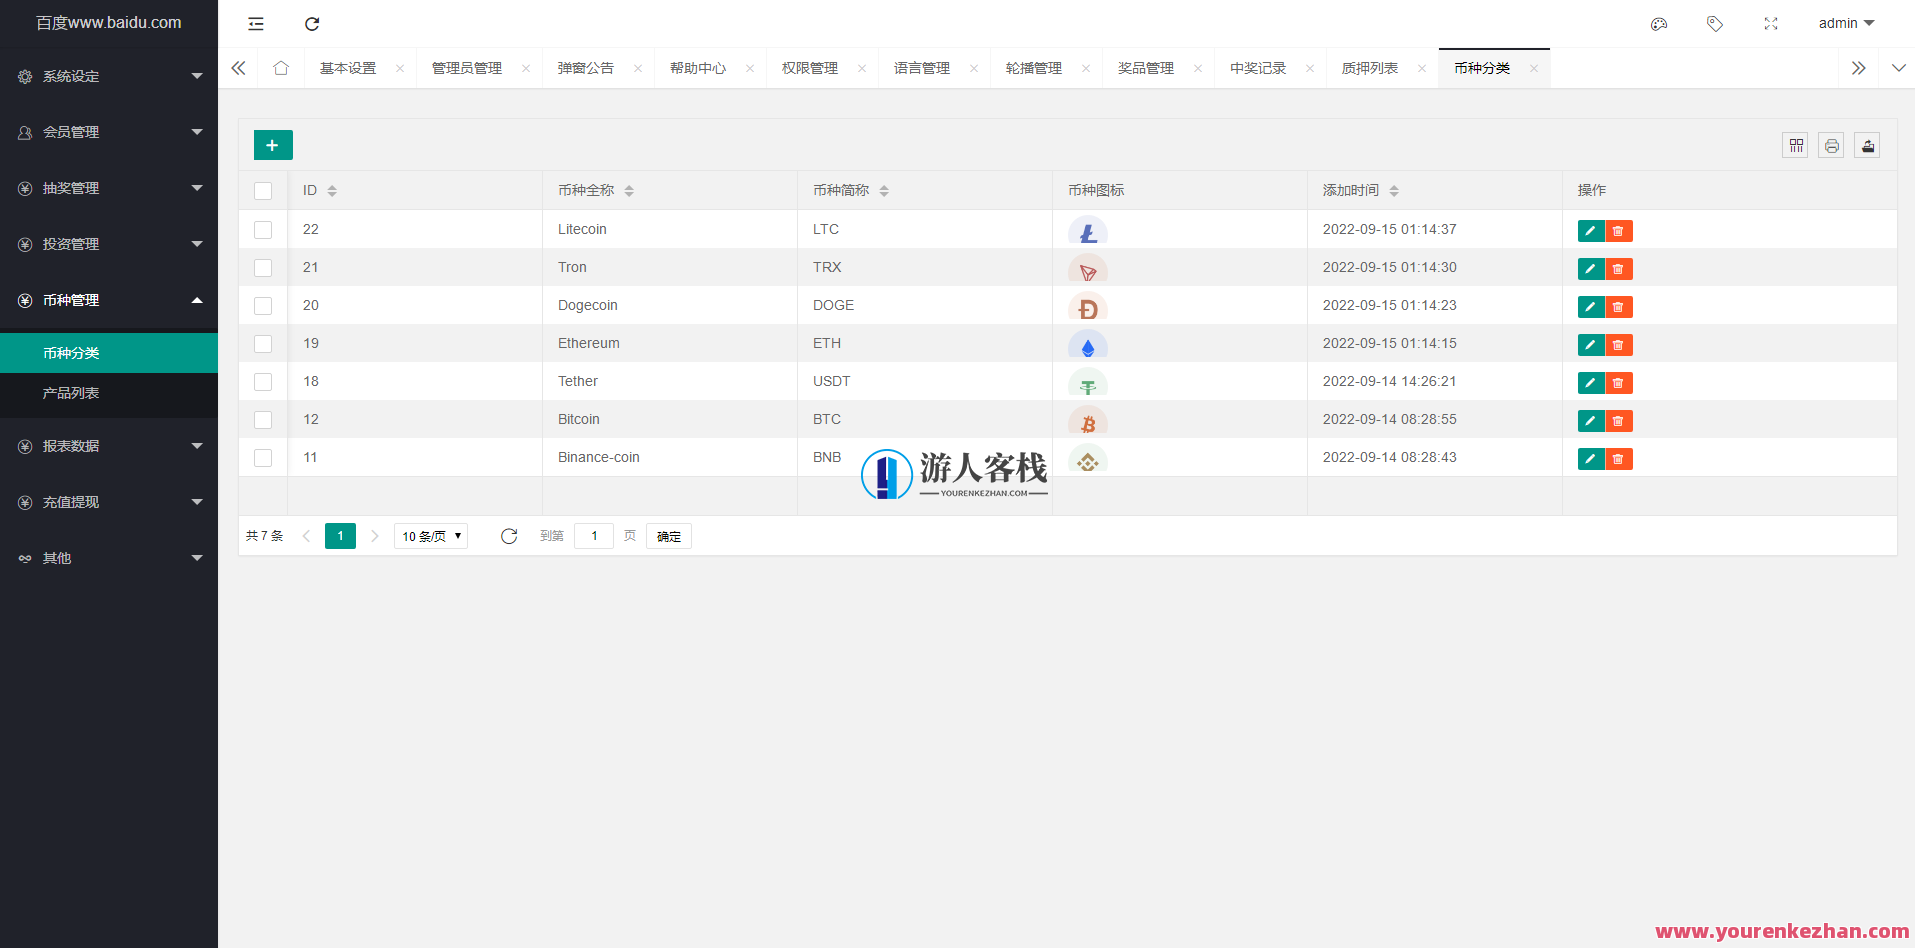Click the tag icon in the top bar
This screenshot has width=1915, height=948.
click(1715, 23)
